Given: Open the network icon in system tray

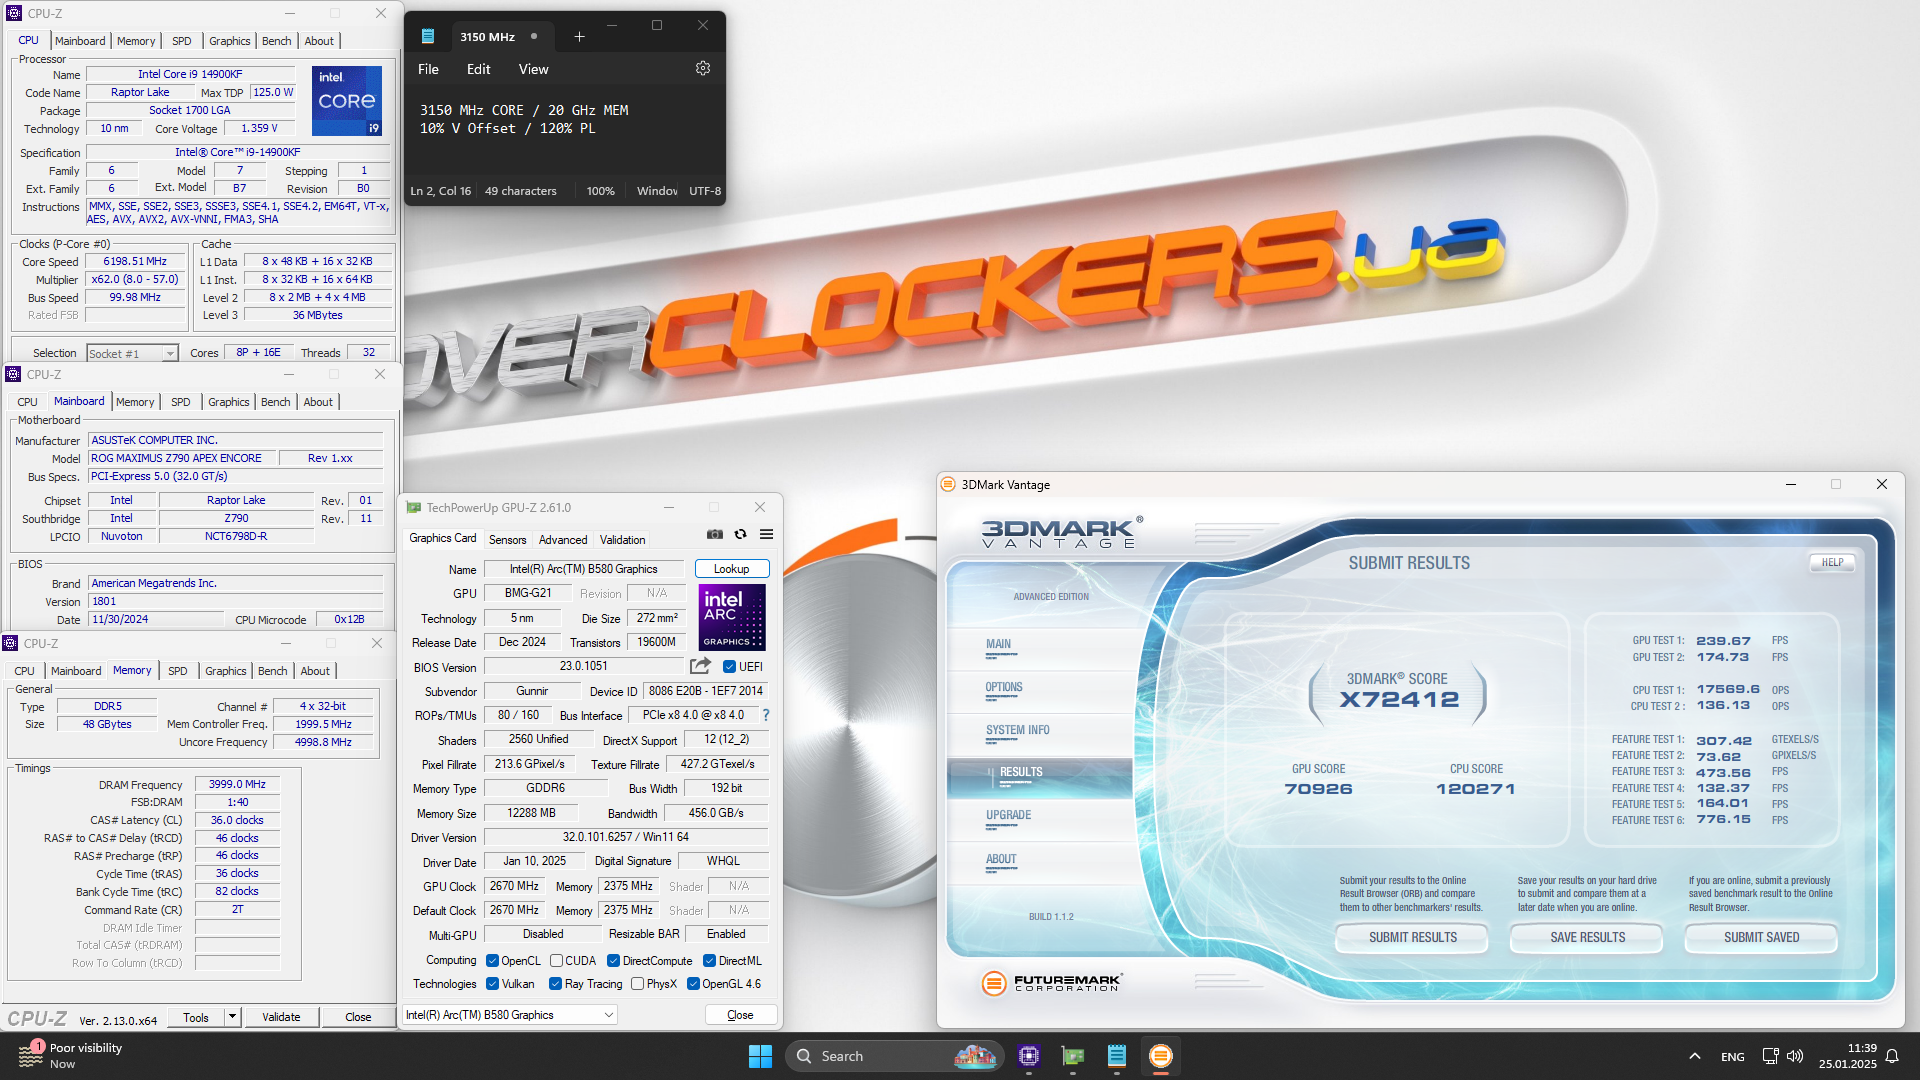Looking at the screenshot, I should pyautogui.click(x=1770, y=1056).
